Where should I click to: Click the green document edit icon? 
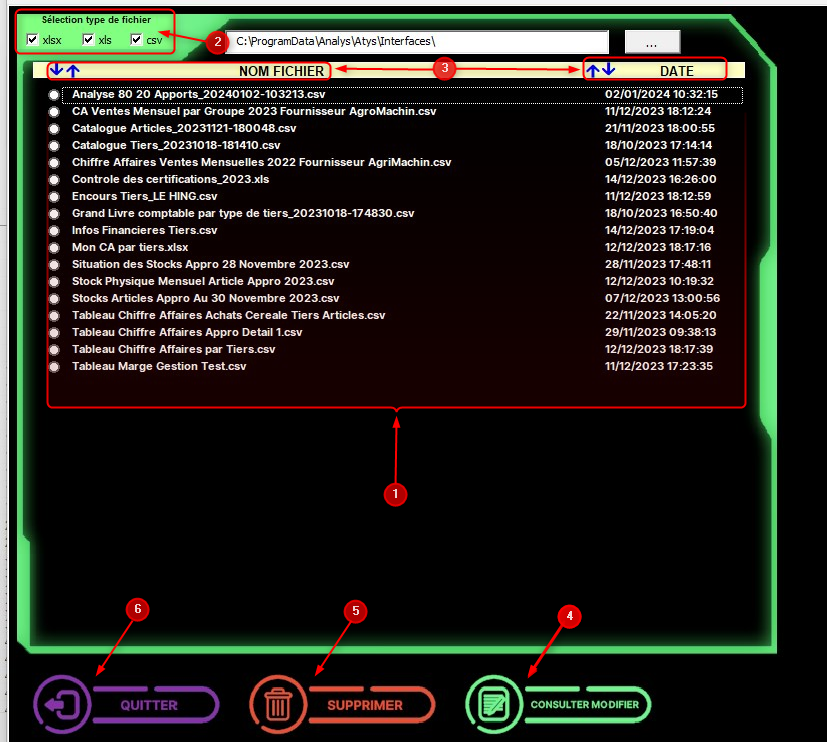click(493, 705)
